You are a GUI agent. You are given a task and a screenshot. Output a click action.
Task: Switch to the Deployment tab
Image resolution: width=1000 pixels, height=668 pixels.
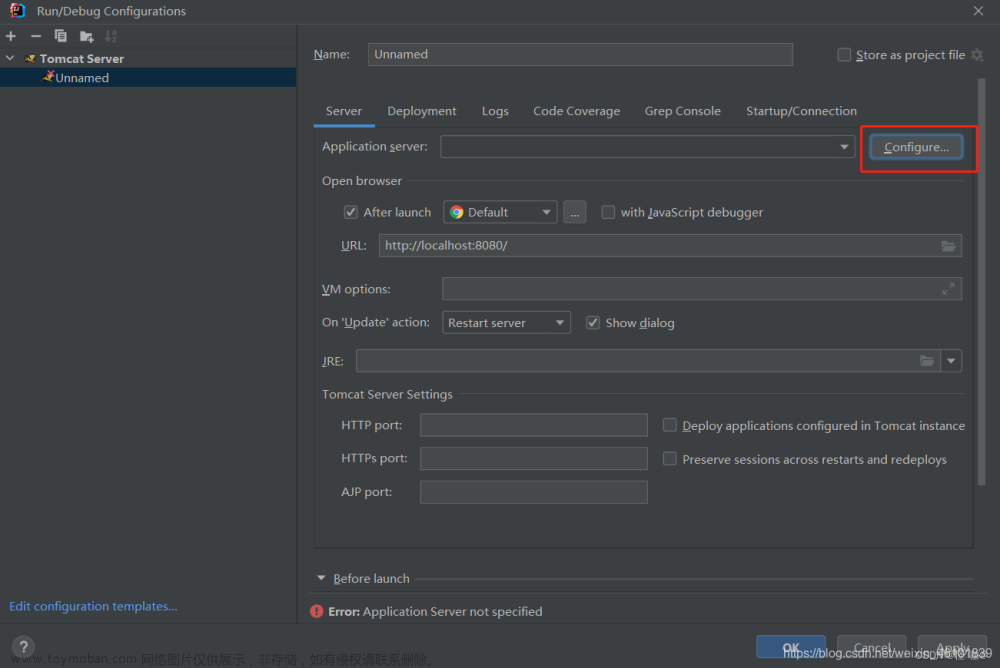[422, 111]
